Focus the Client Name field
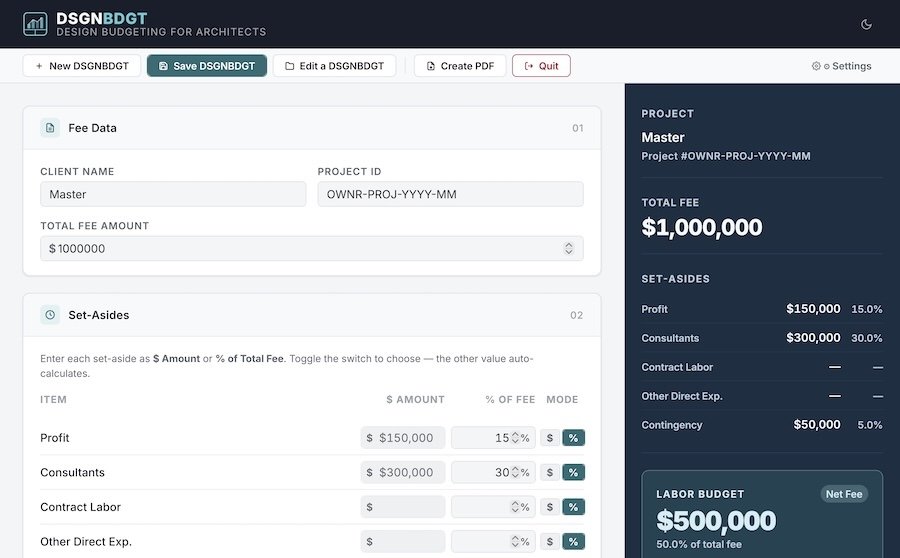This screenshot has height=558, width=900. click(173, 194)
